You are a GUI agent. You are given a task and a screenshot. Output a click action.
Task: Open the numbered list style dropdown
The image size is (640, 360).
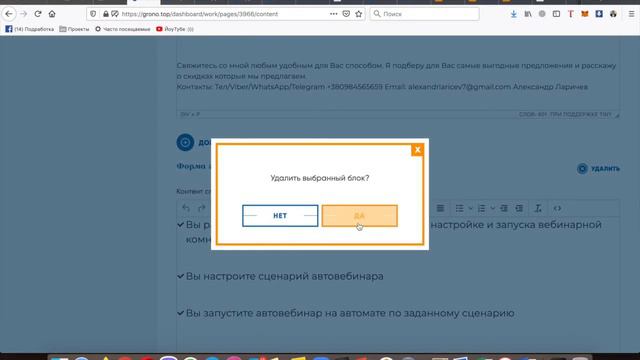(x=493, y=208)
